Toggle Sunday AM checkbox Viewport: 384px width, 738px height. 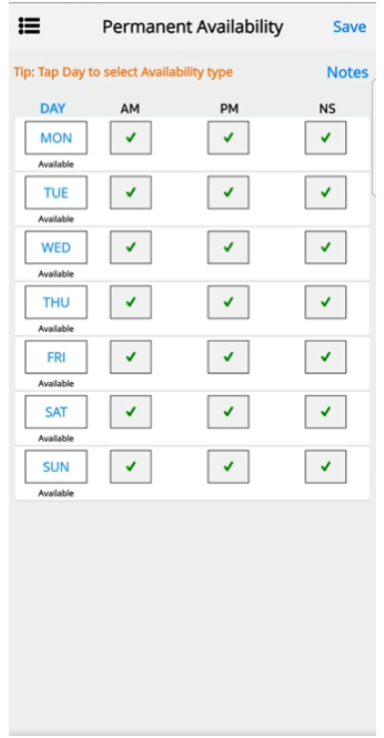131,467
